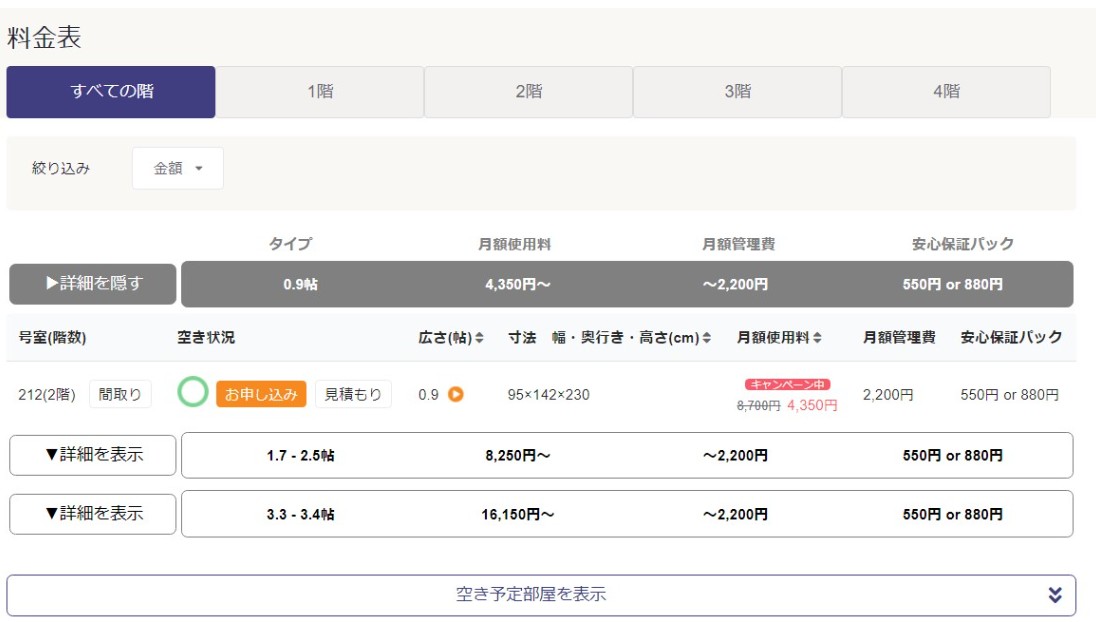Screen dimensions: 1096x622
Task: Click the 号室(階数) column header
Action: point(52,338)
